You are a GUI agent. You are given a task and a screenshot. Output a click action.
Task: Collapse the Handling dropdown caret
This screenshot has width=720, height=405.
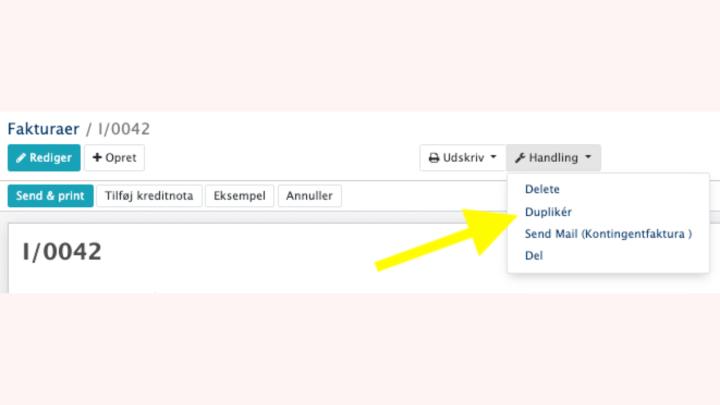click(x=588, y=157)
